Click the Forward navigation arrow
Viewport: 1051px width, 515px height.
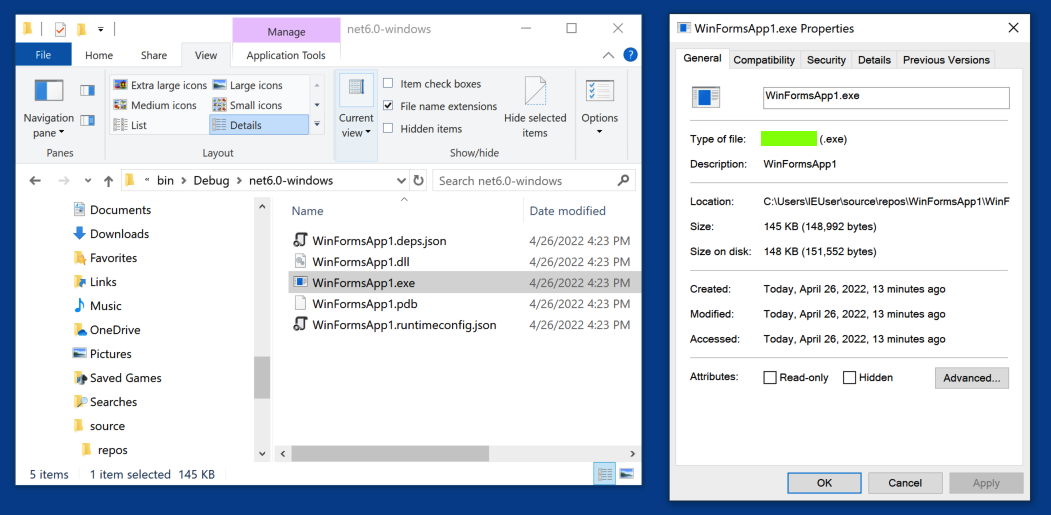(x=63, y=181)
